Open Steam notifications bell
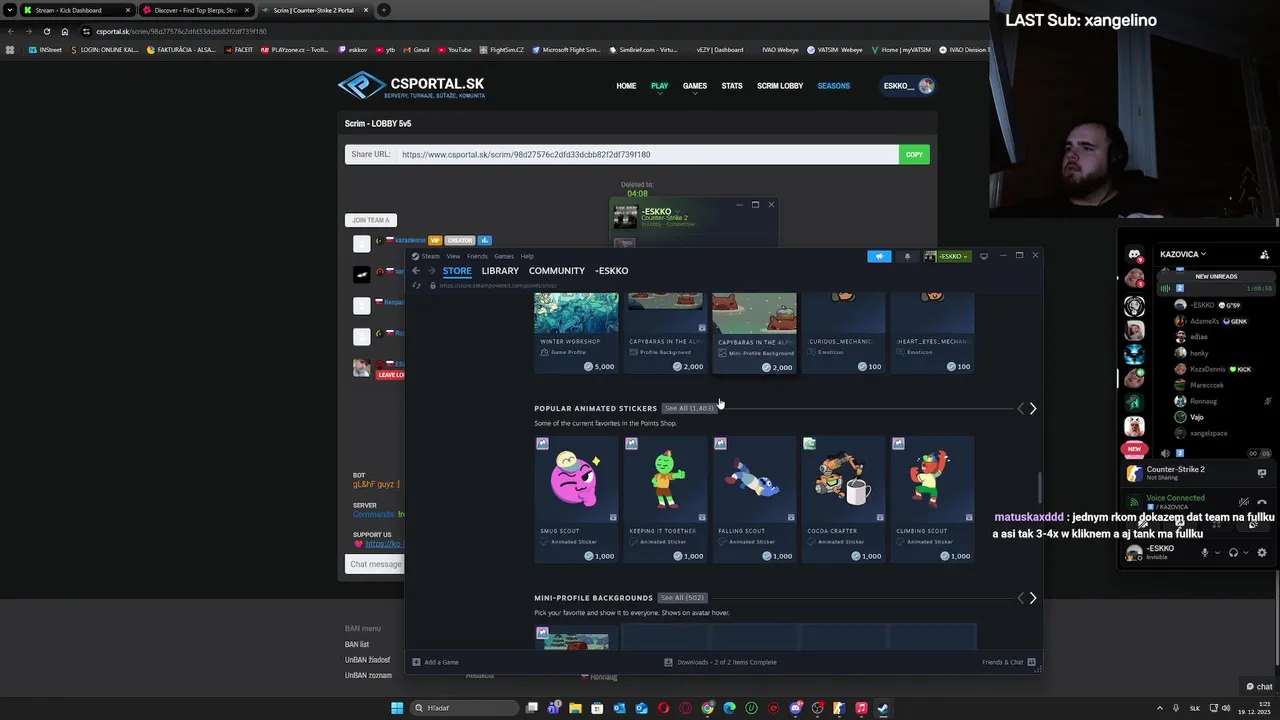 tap(907, 256)
